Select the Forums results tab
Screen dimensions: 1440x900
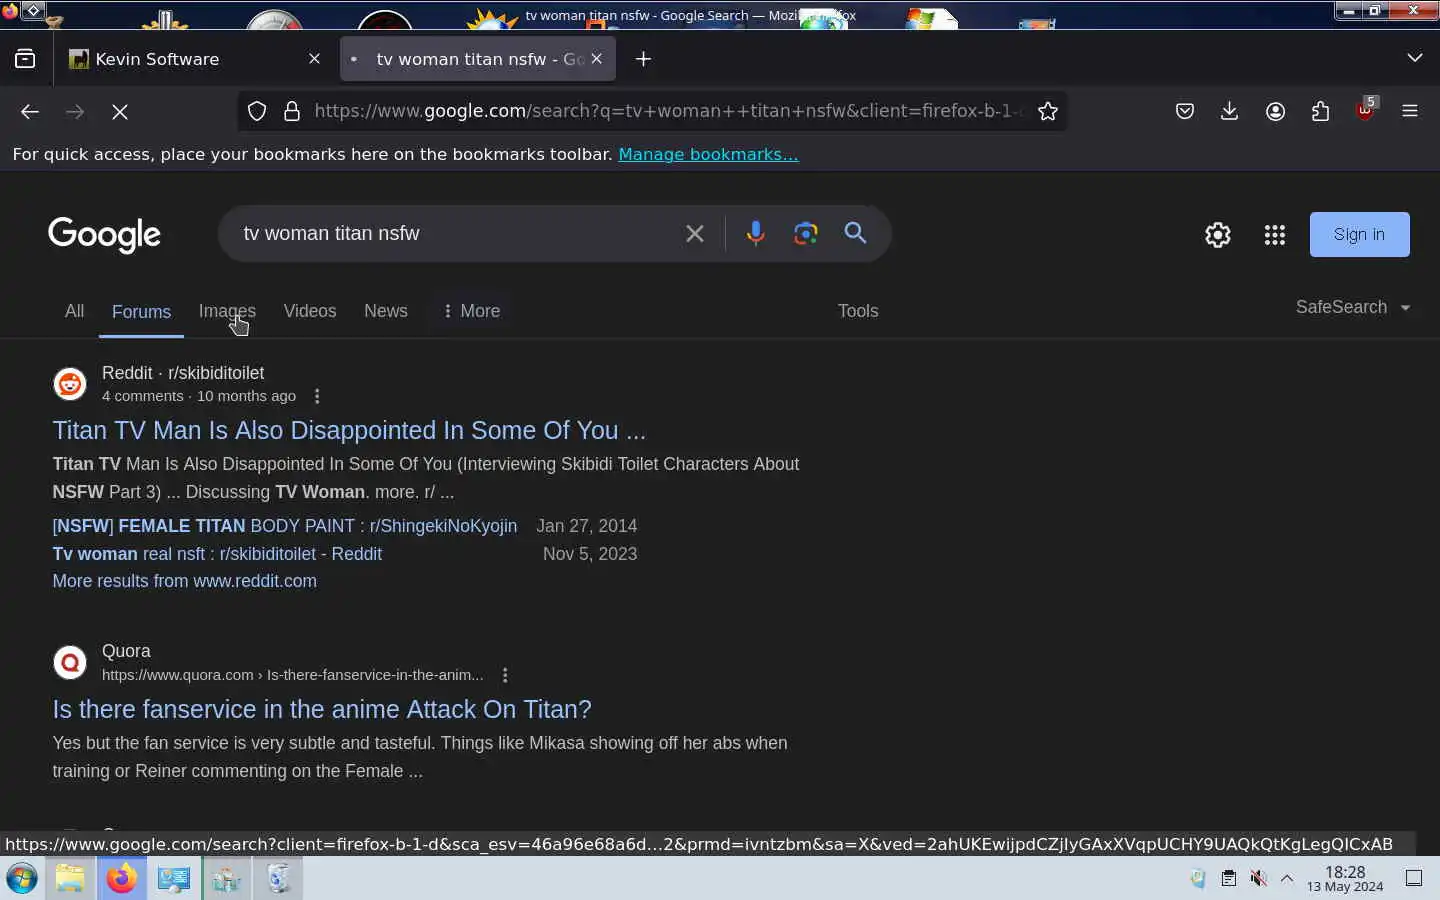[141, 312]
